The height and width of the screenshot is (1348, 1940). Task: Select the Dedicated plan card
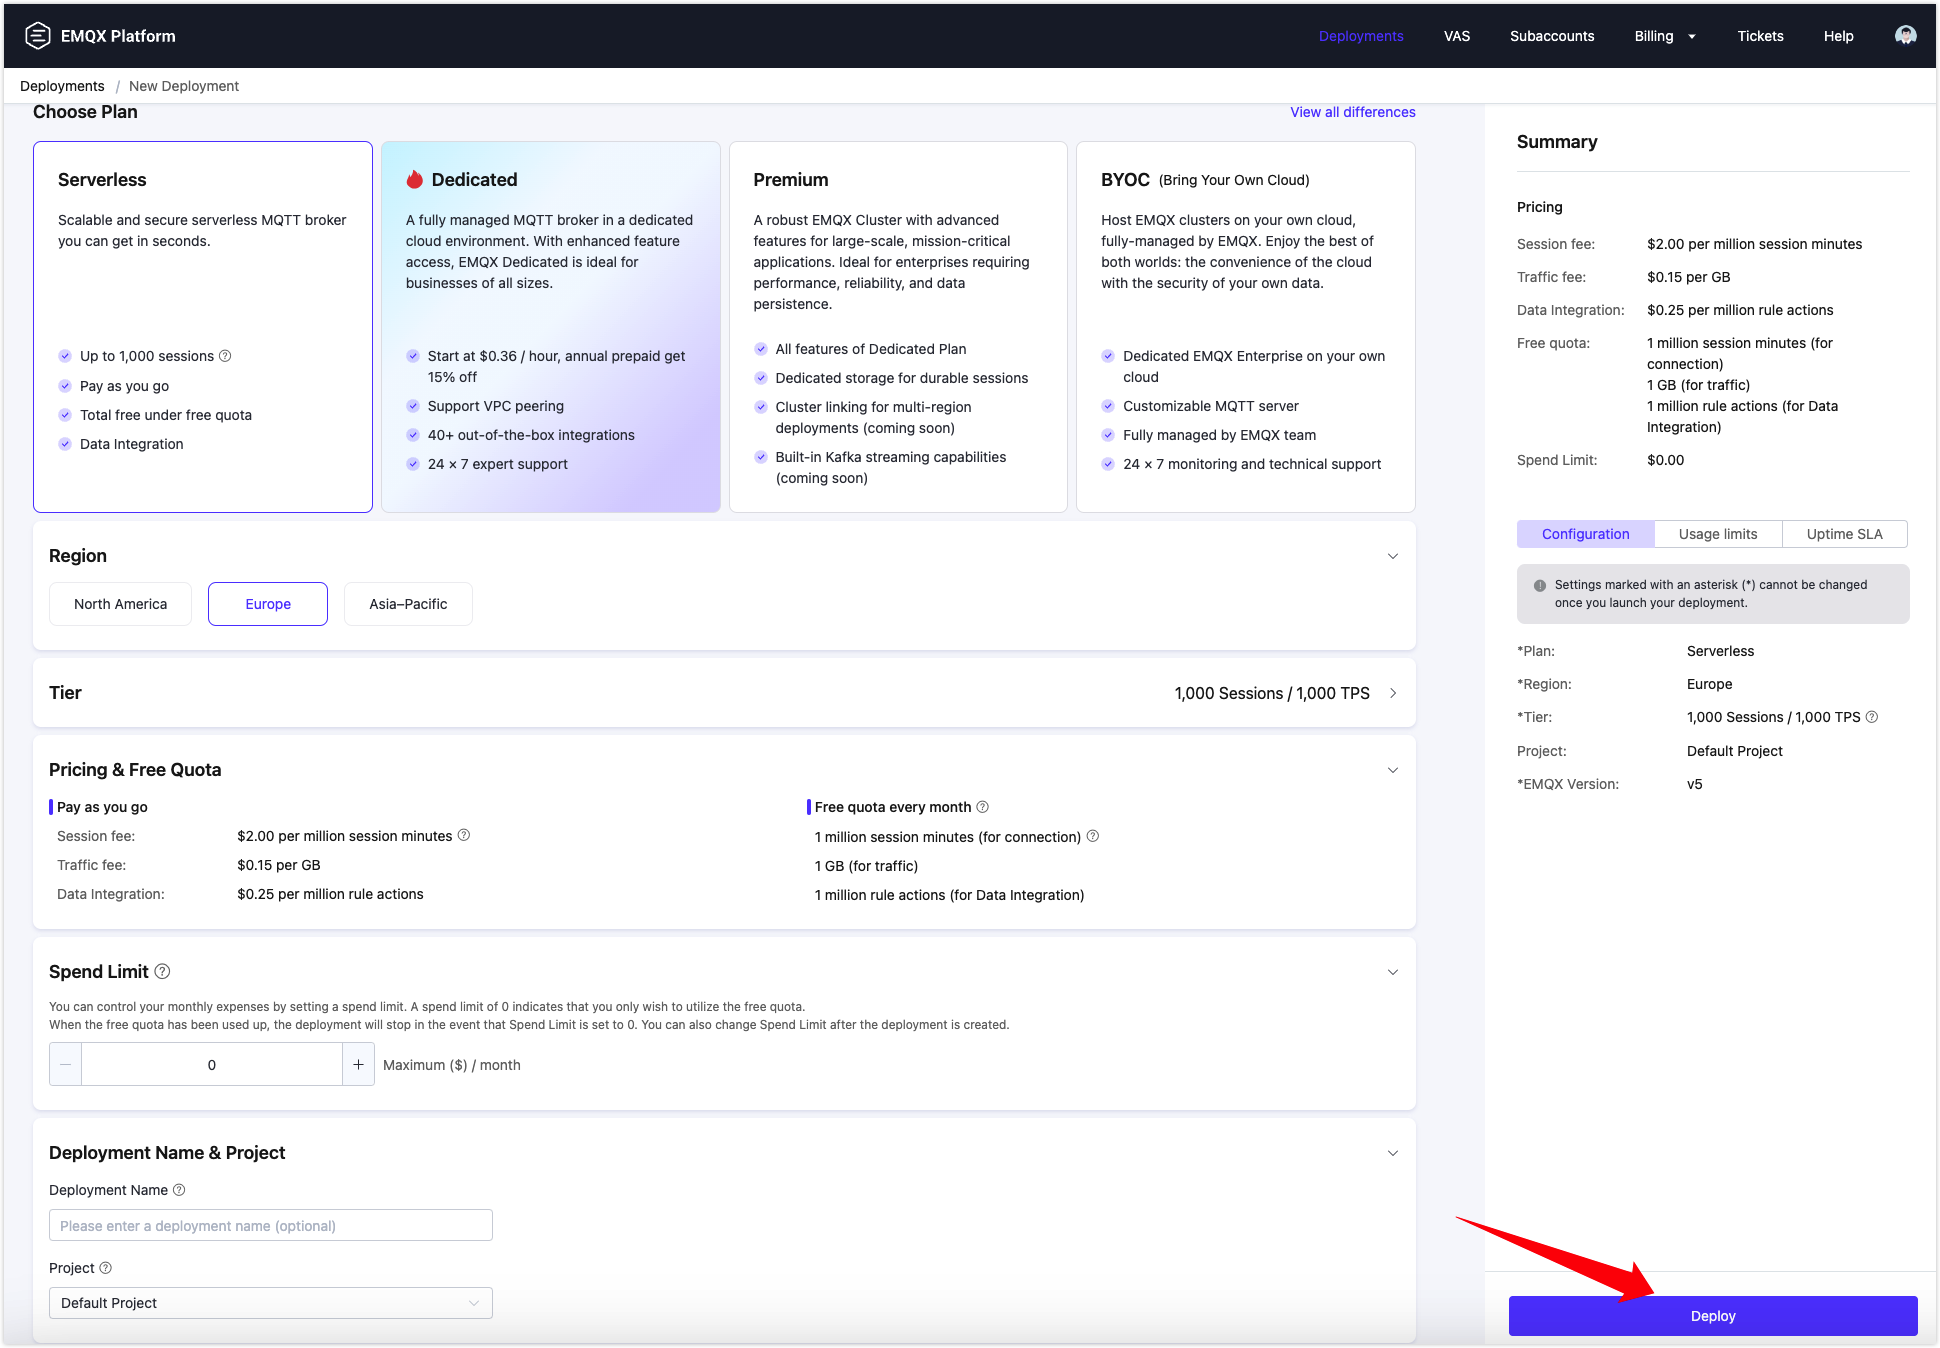point(551,327)
